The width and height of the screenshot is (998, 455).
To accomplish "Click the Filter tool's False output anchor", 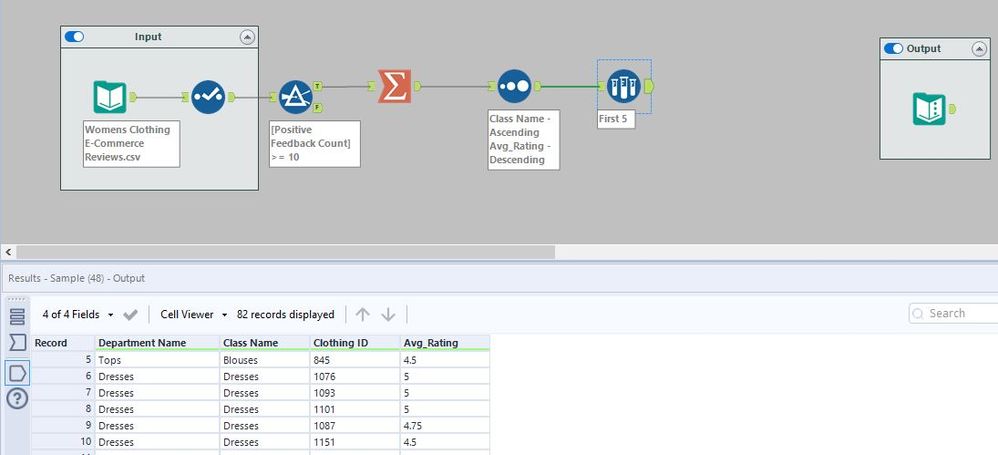I will coord(318,108).
